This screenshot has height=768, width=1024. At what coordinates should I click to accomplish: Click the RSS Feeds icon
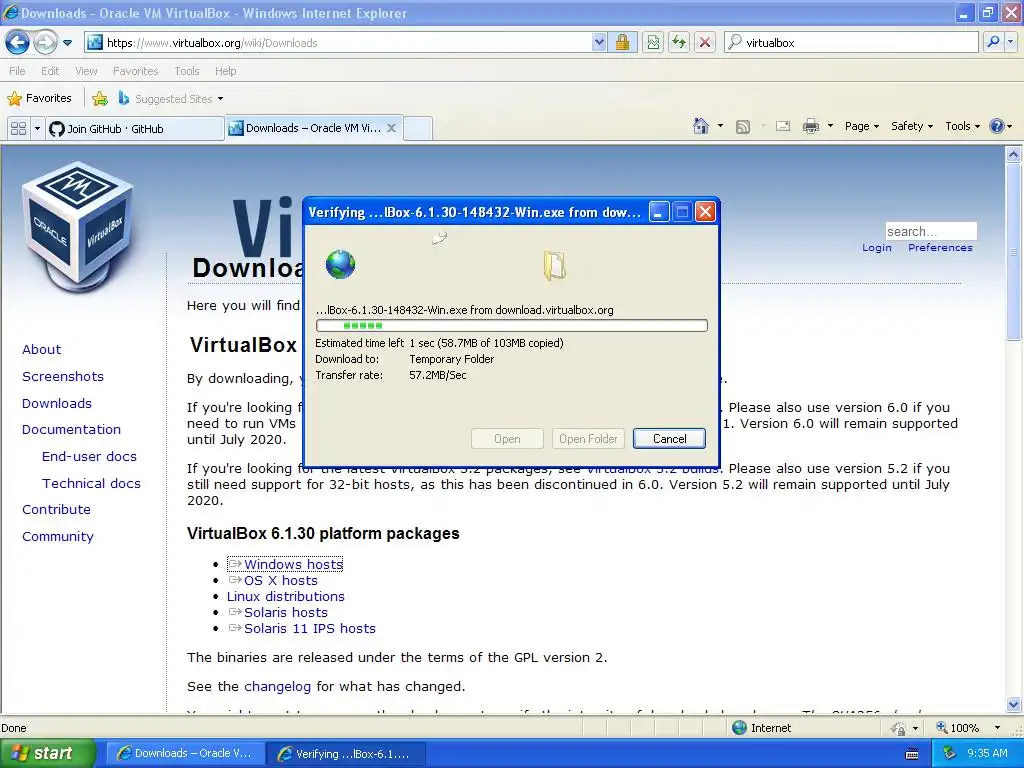743,127
